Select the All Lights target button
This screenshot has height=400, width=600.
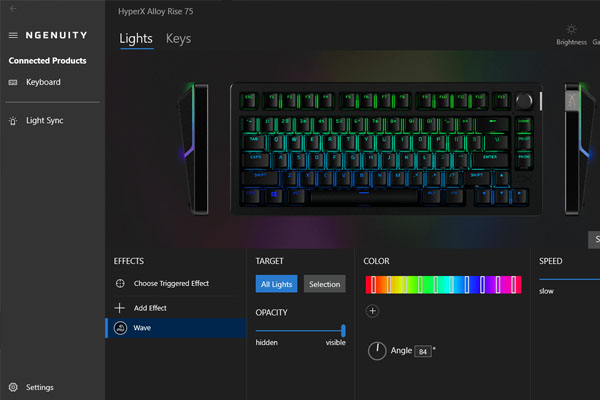(x=276, y=284)
